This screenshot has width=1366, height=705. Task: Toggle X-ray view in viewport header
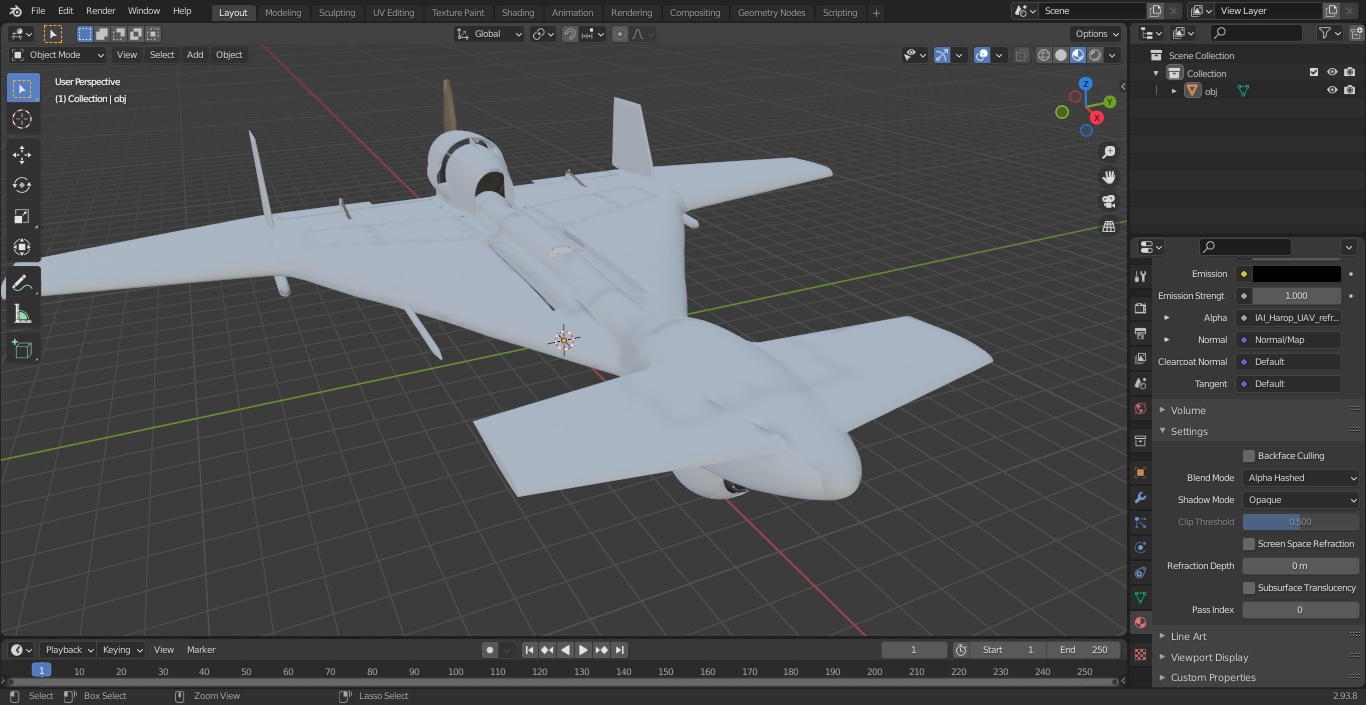pos(1021,55)
